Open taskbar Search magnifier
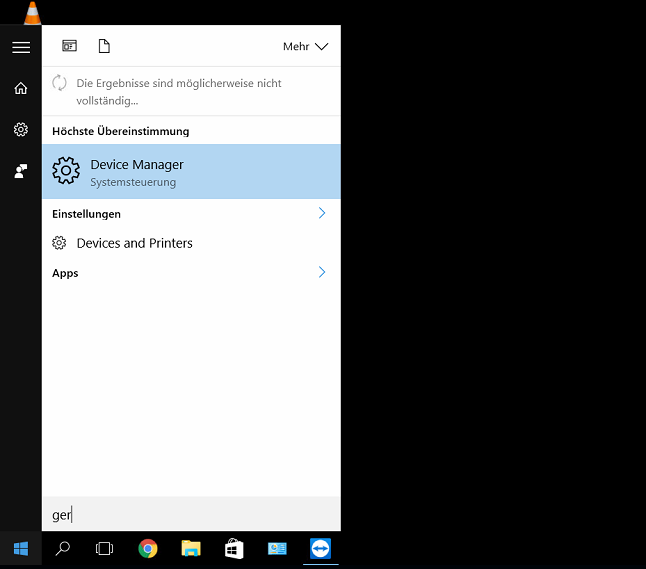The height and width of the screenshot is (569, 646). pos(63,549)
